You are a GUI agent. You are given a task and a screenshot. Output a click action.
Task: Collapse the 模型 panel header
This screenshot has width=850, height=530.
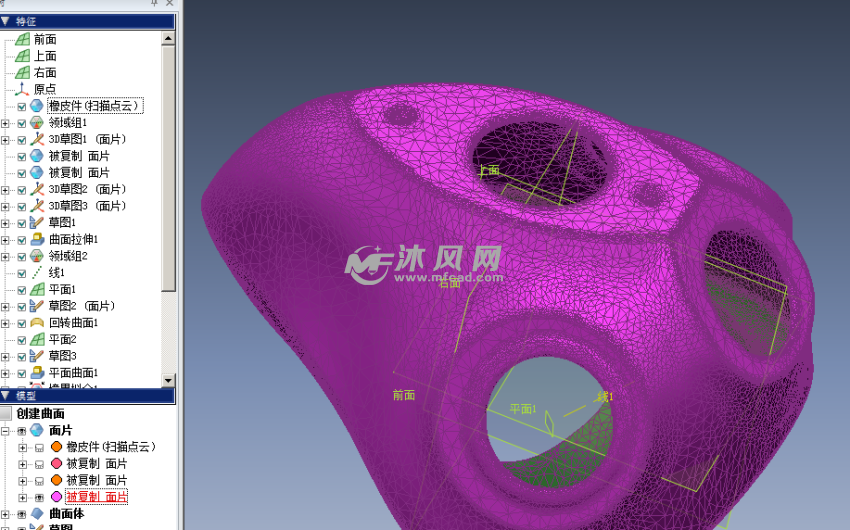coord(5,396)
